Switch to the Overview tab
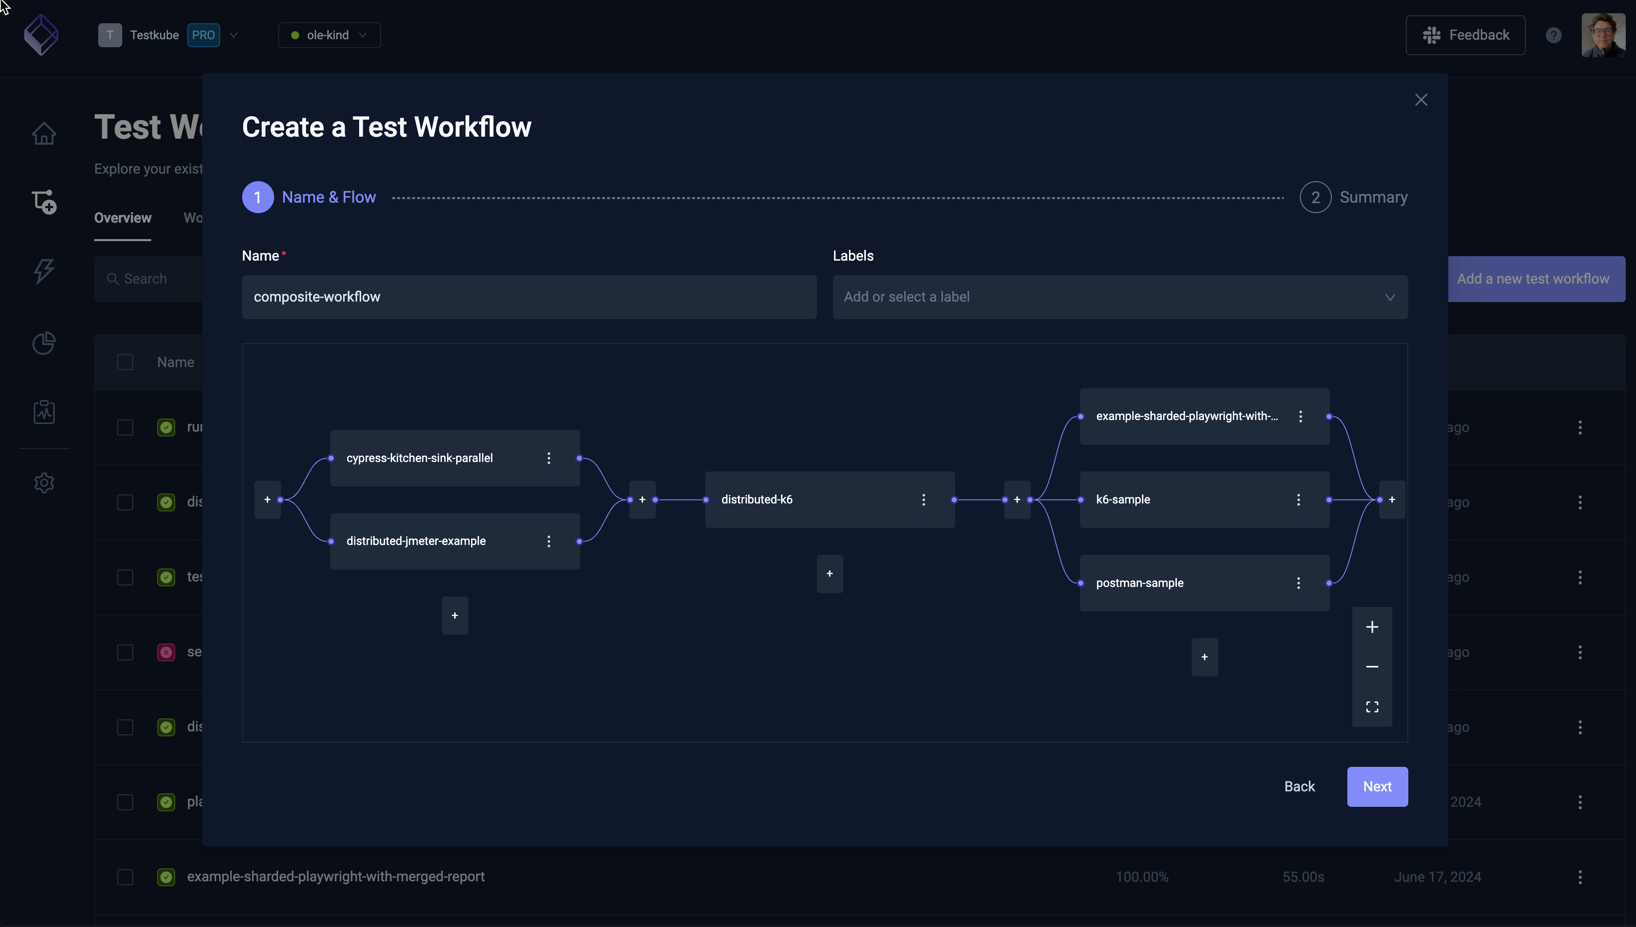The width and height of the screenshot is (1636, 927). click(x=122, y=217)
